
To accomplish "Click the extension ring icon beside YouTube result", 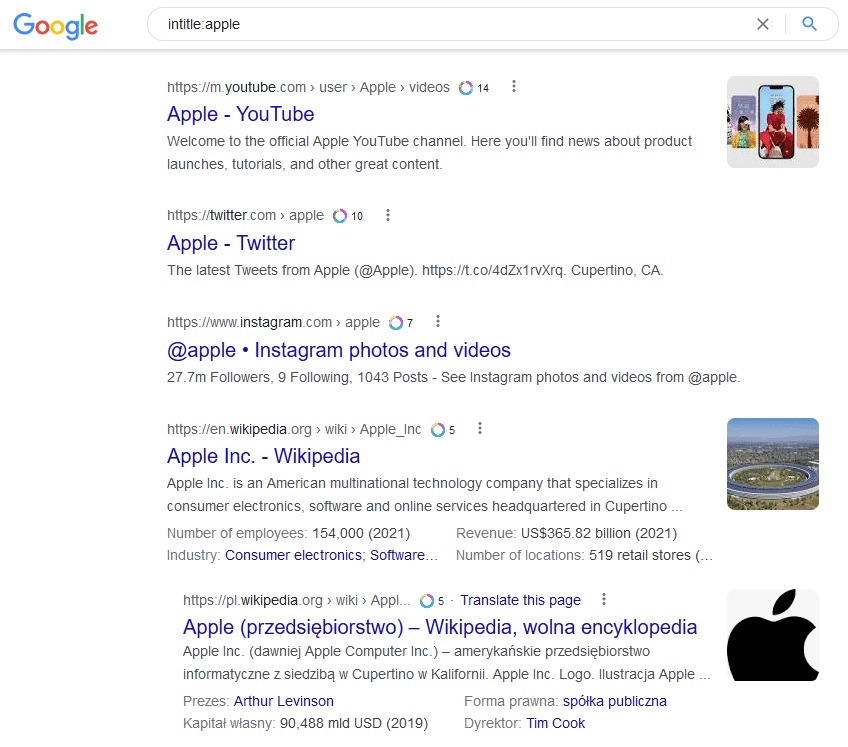I will [x=466, y=88].
